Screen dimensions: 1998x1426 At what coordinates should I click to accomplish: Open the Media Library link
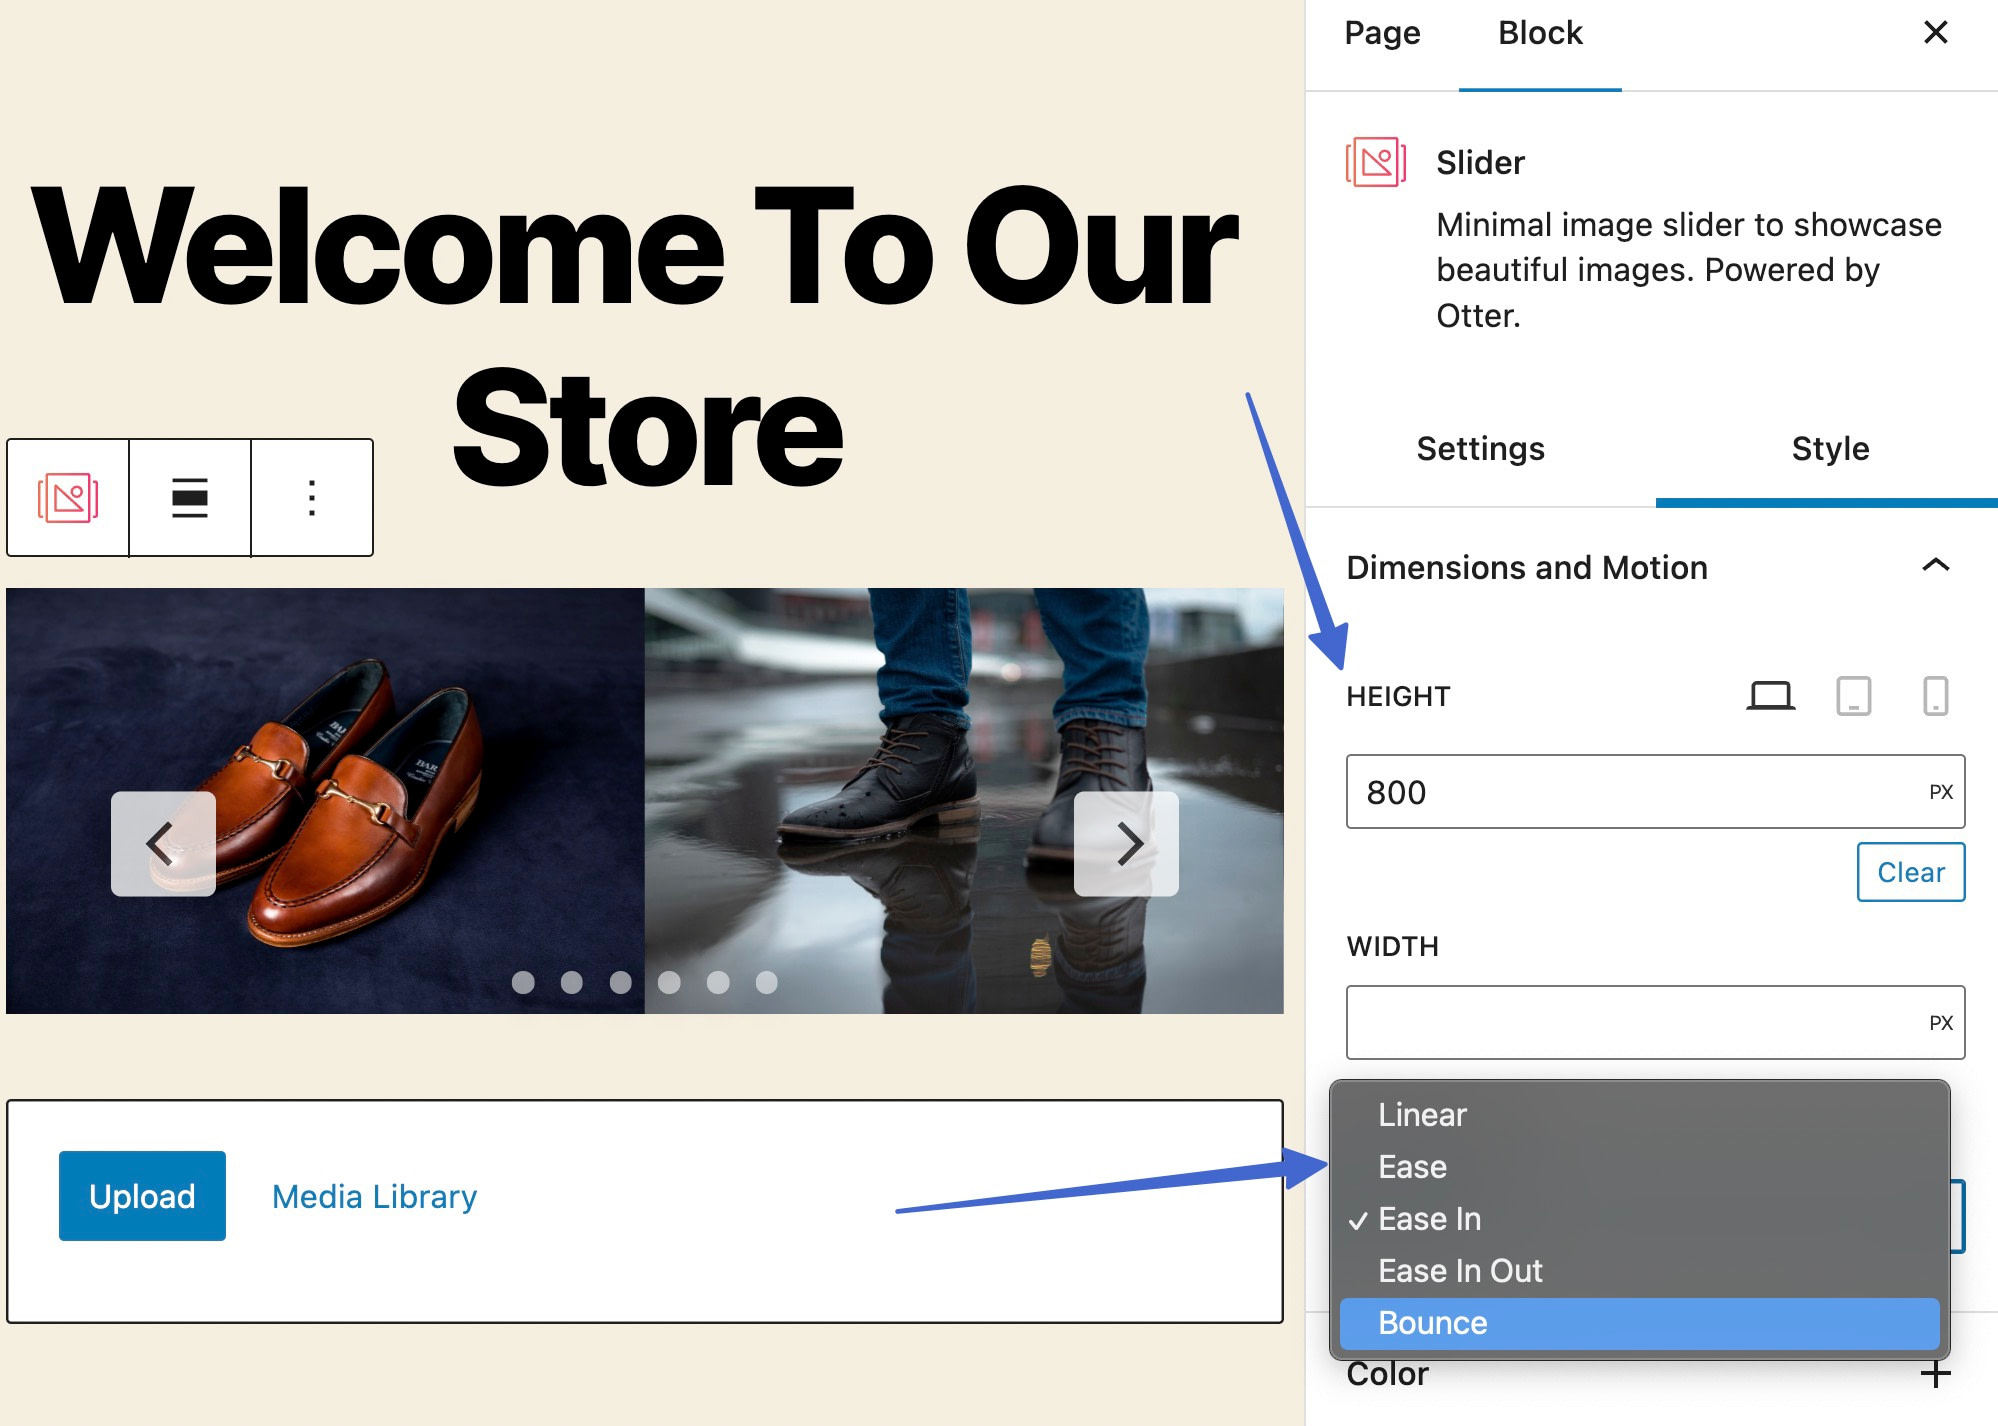374,1196
